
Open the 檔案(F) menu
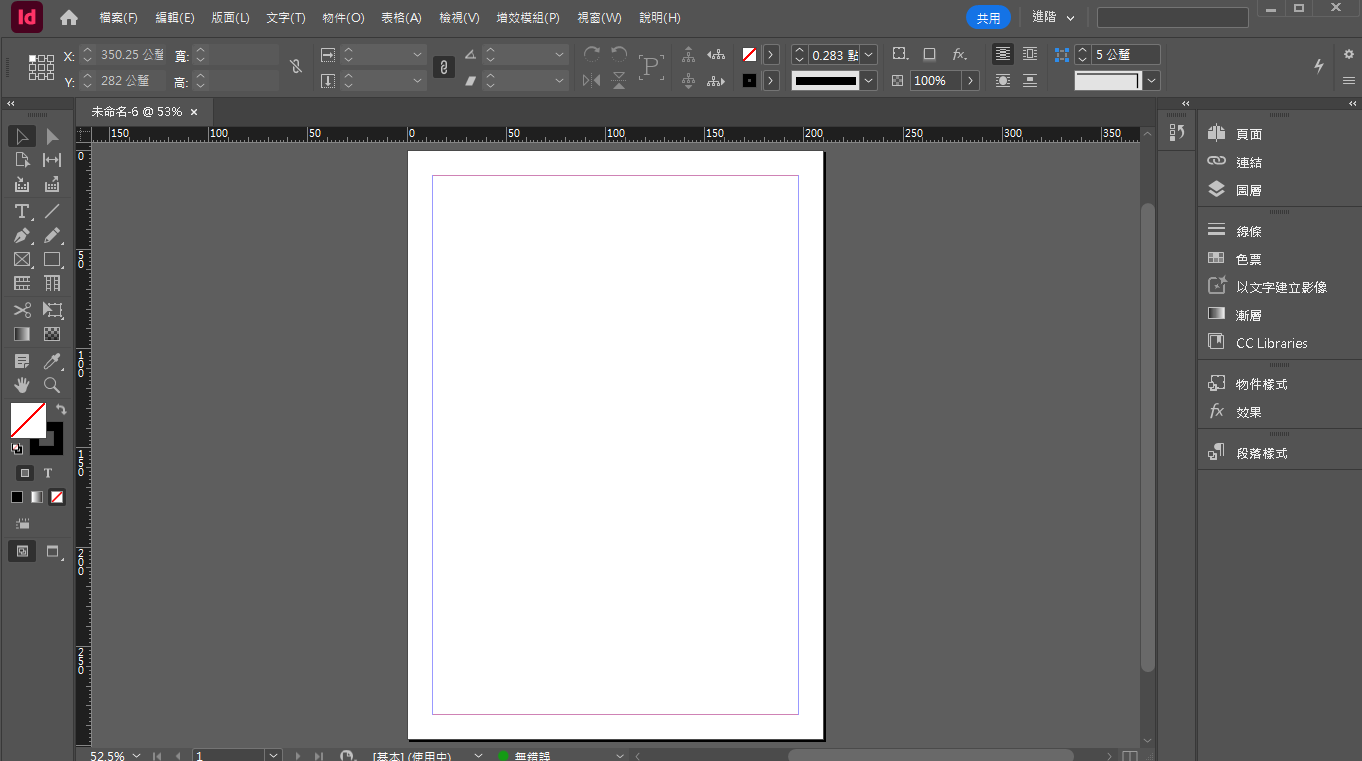(118, 18)
